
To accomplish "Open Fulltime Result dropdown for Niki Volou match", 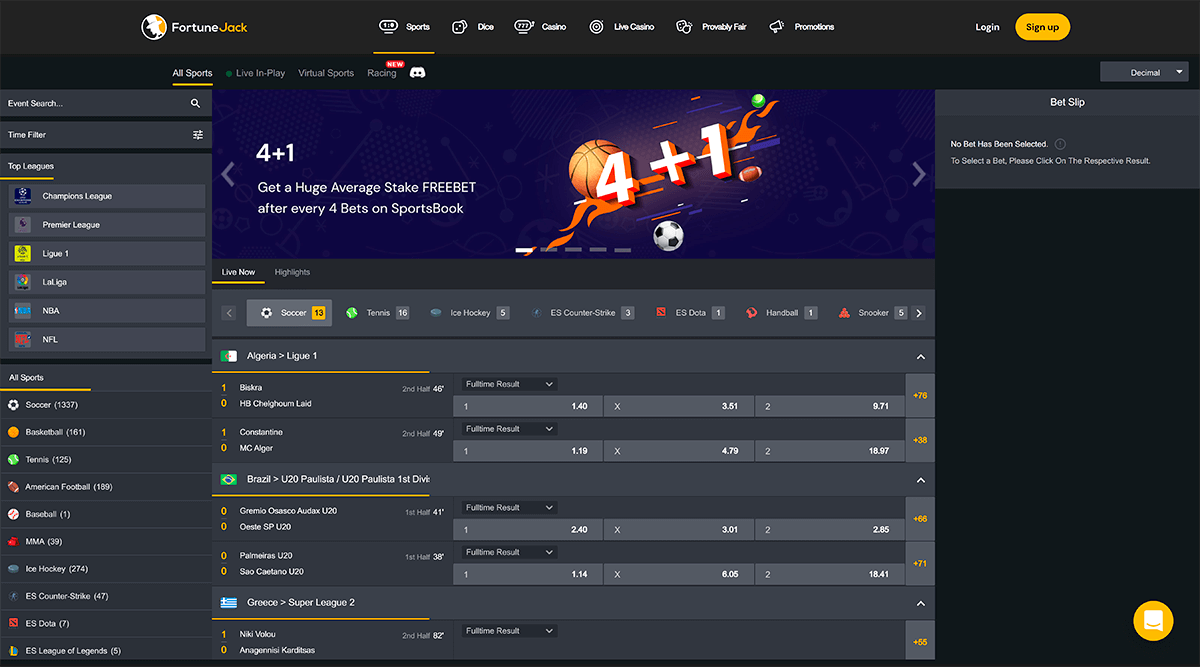I will 508,631.
